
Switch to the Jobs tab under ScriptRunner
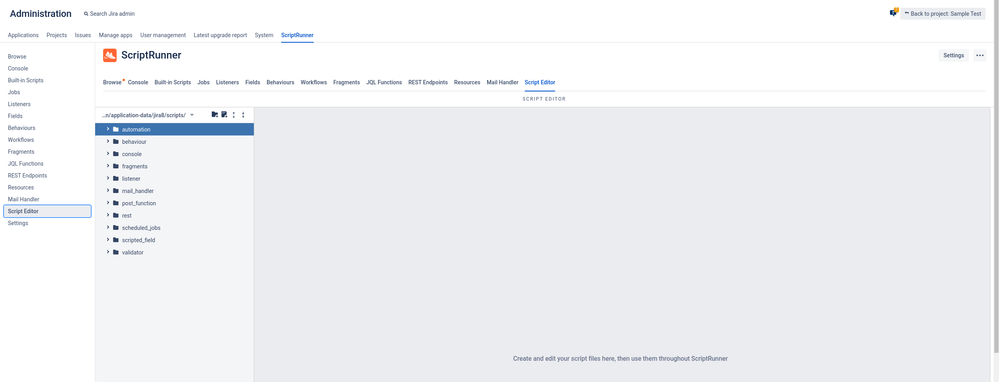(203, 82)
